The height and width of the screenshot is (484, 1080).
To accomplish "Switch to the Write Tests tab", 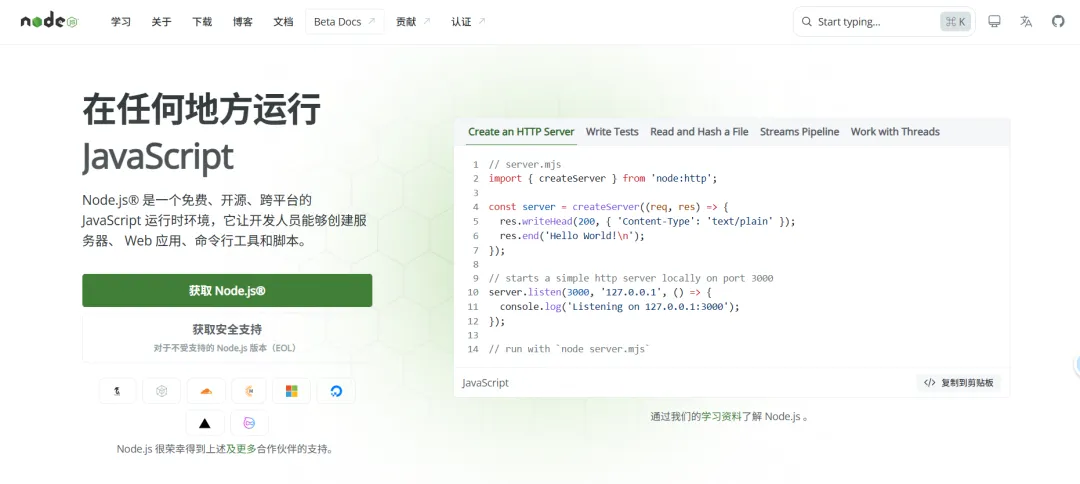I will pos(612,131).
